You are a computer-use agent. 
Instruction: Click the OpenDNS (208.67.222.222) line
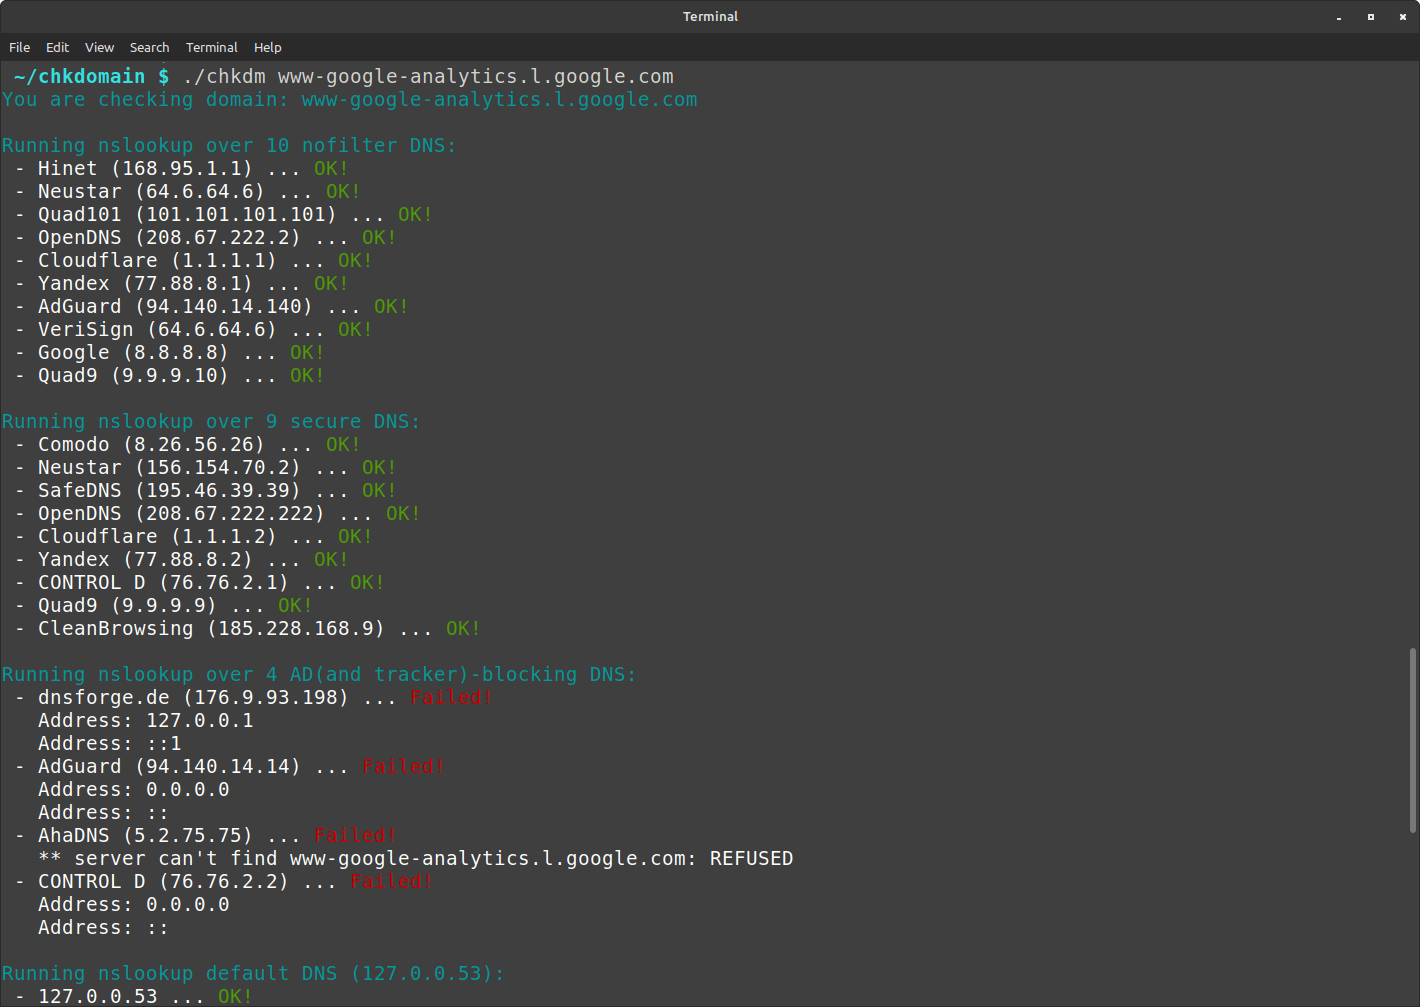(217, 513)
